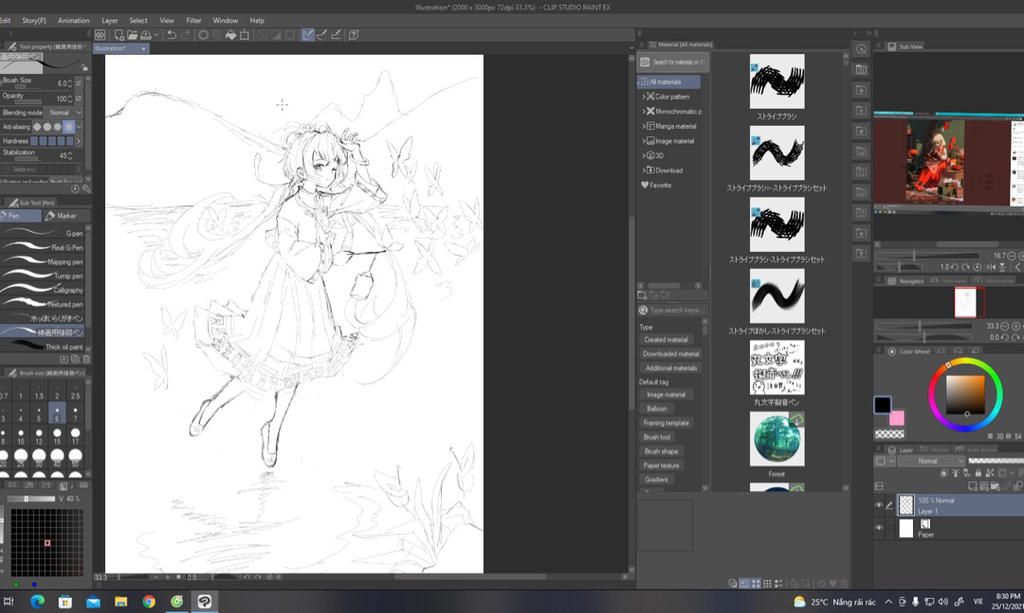This screenshot has height=613, width=1024.
Task: Show hidden system tray icons chevron
Action: tap(888, 601)
